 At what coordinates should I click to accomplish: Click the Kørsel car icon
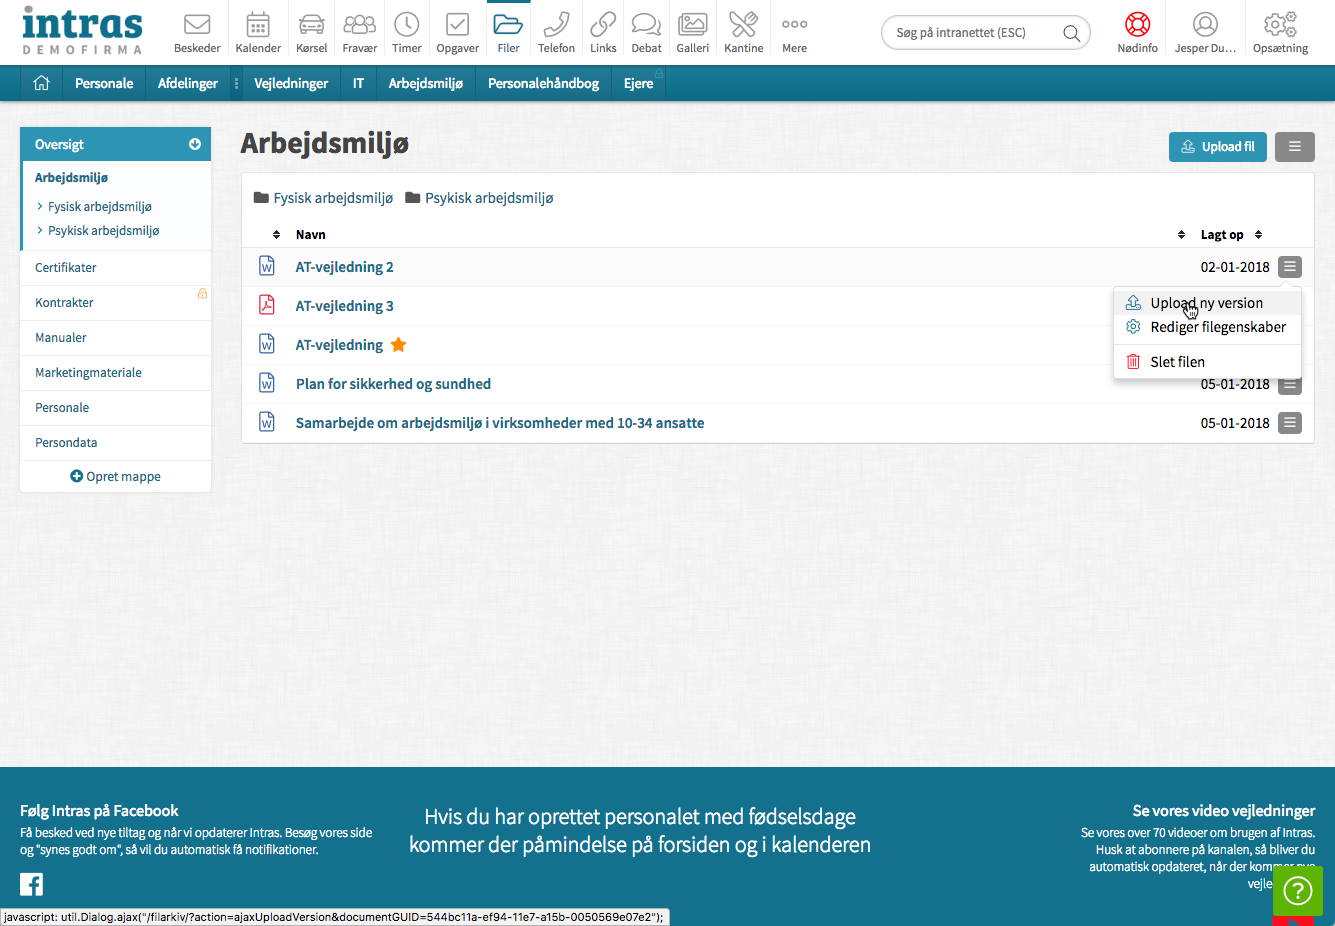(x=311, y=25)
